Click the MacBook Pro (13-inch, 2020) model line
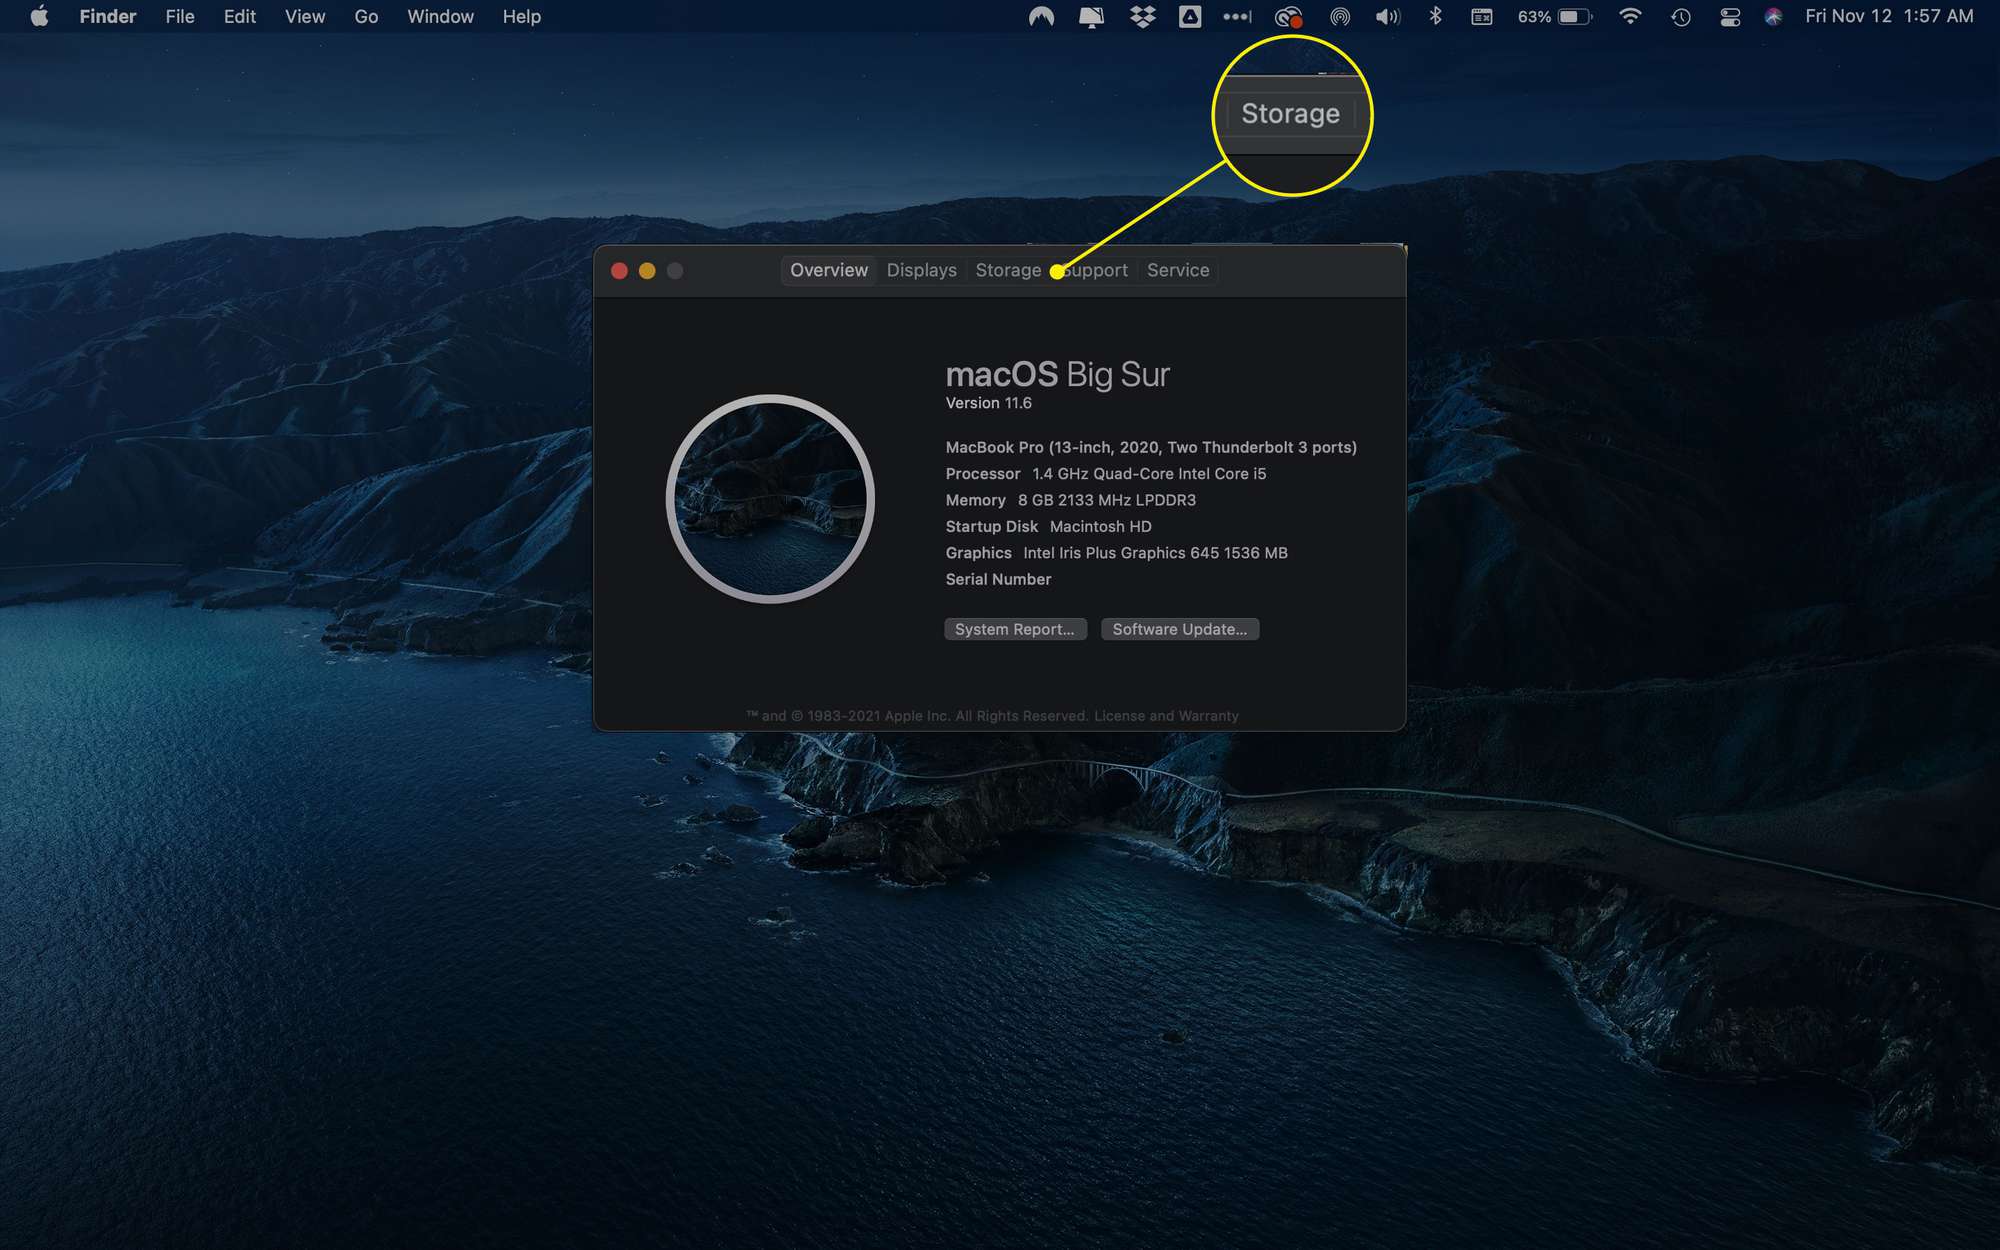Screen dimensions: 2000x1250 pos(1151,447)
